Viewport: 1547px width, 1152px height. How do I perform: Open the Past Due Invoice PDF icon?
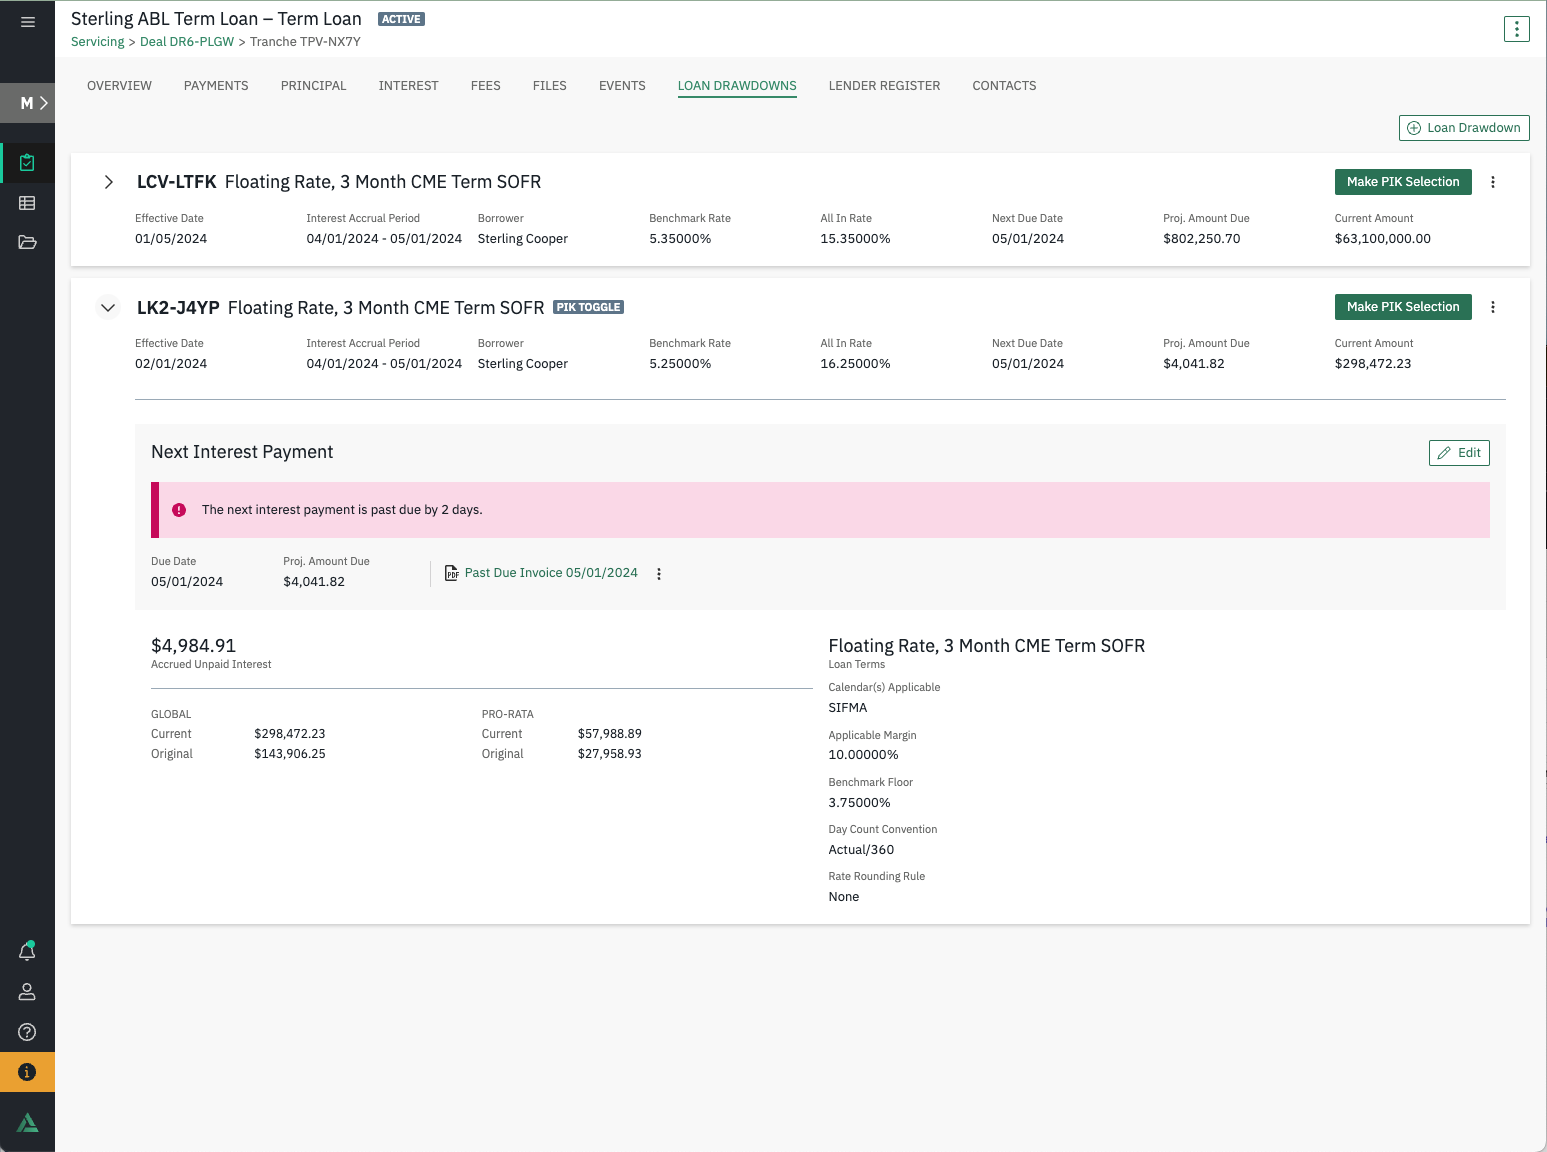click(452, 572)
